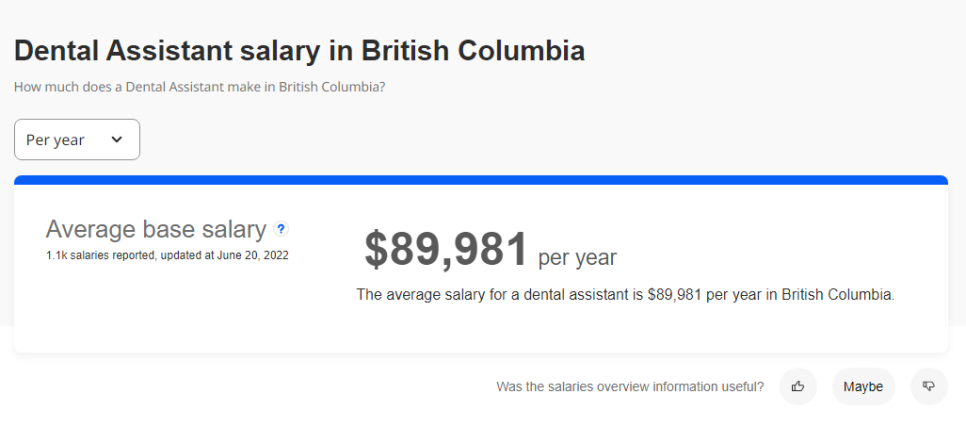966x427 pixels.
Task: Click the 'Was the salaries overview information useful?' text
Action: coord(630,387)
